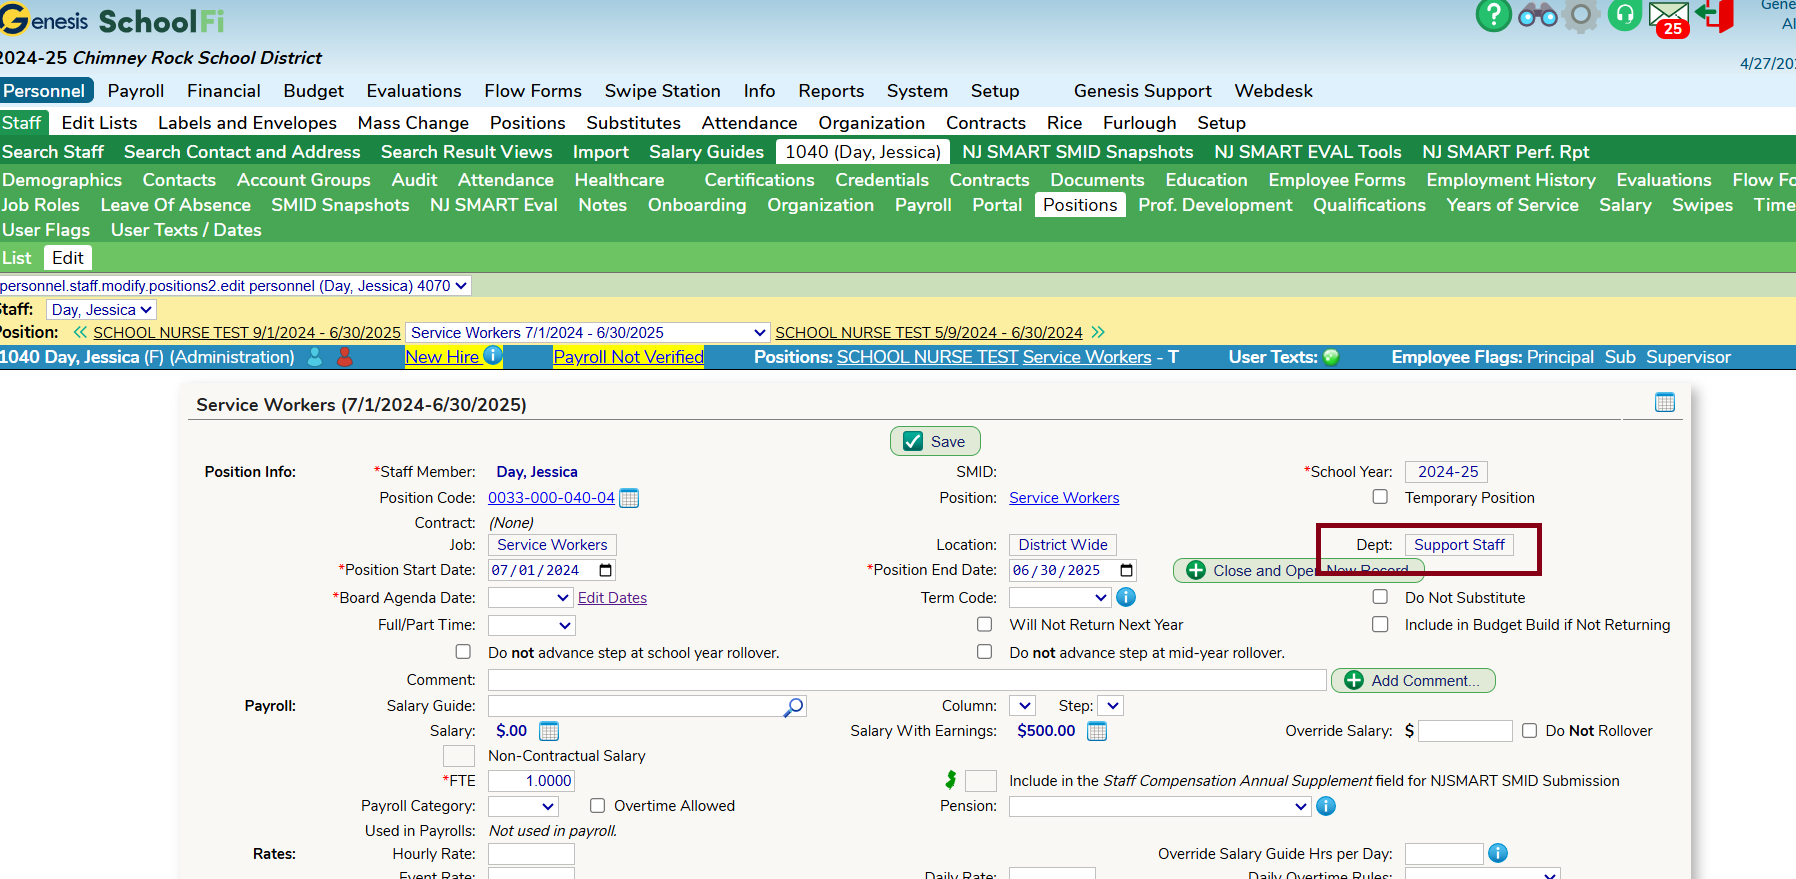Open date picker on Position Start Date

click(605, 570)
